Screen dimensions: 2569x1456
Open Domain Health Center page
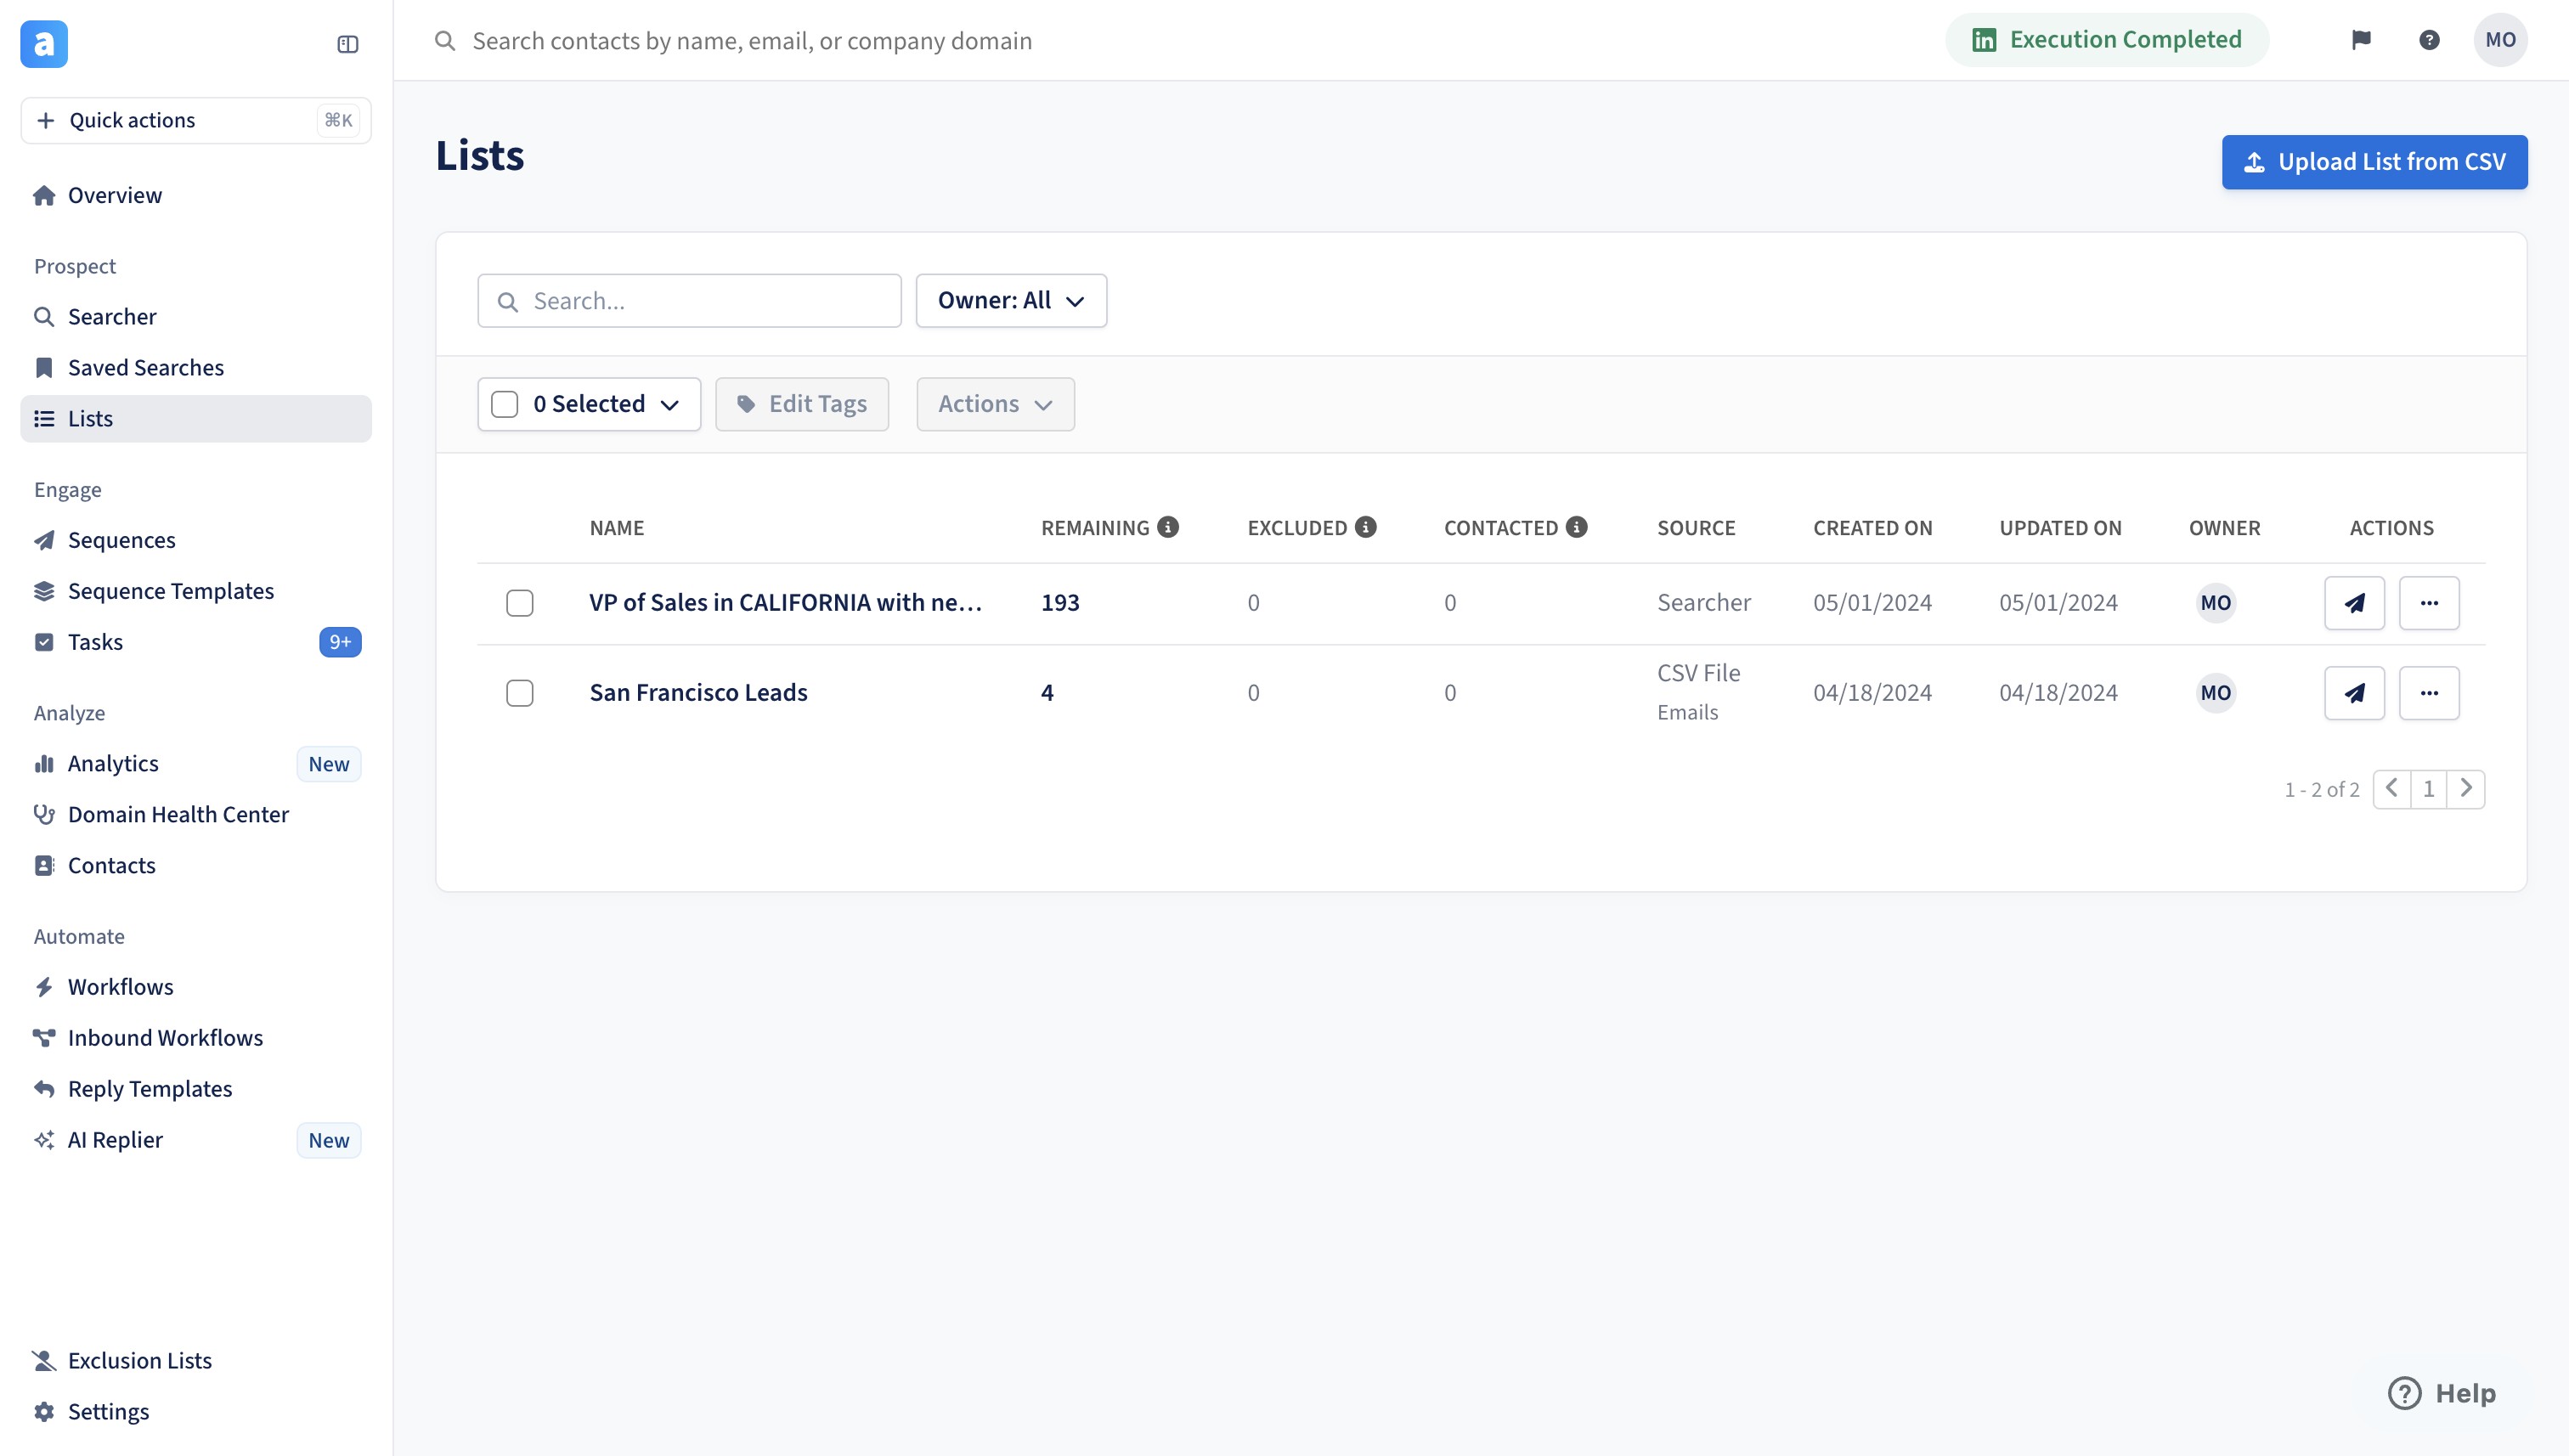tap(178, 814)
